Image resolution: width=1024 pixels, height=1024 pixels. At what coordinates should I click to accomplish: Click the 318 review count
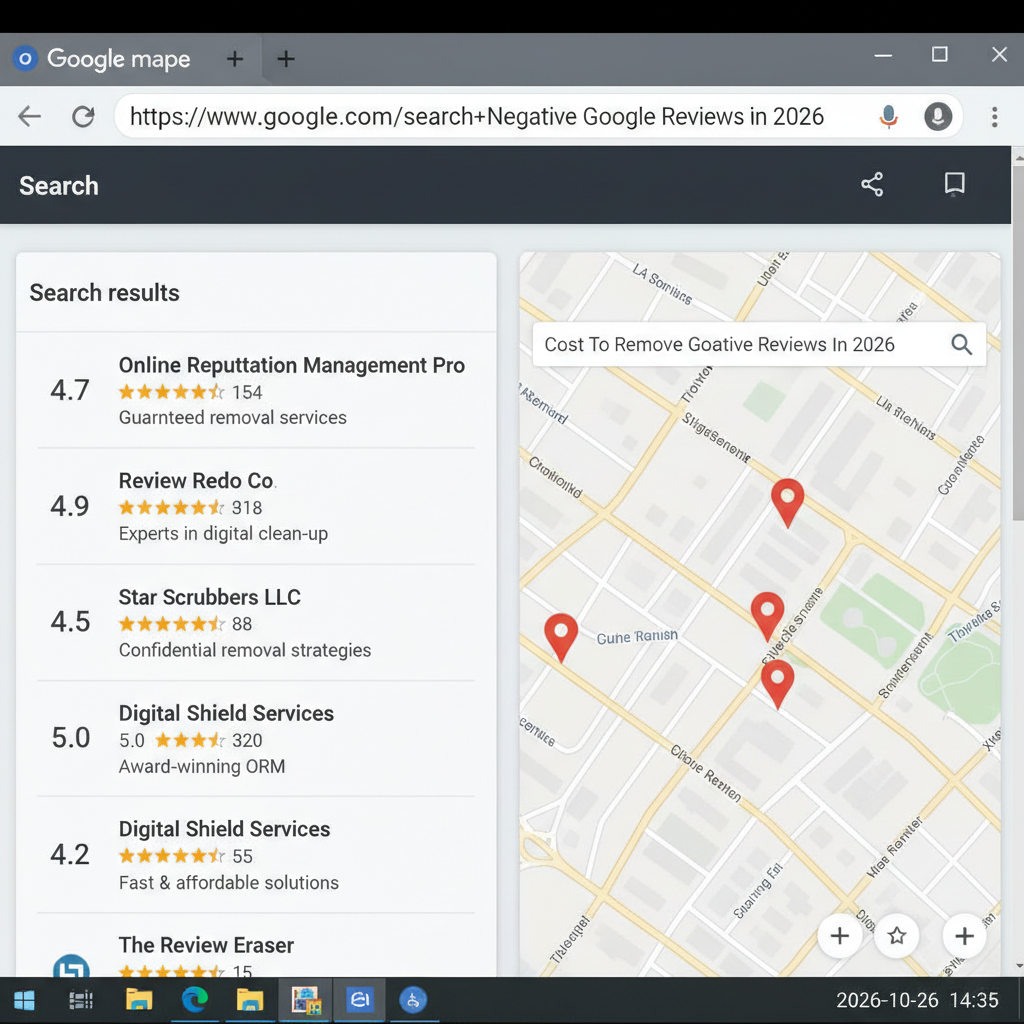click(247, 508)
